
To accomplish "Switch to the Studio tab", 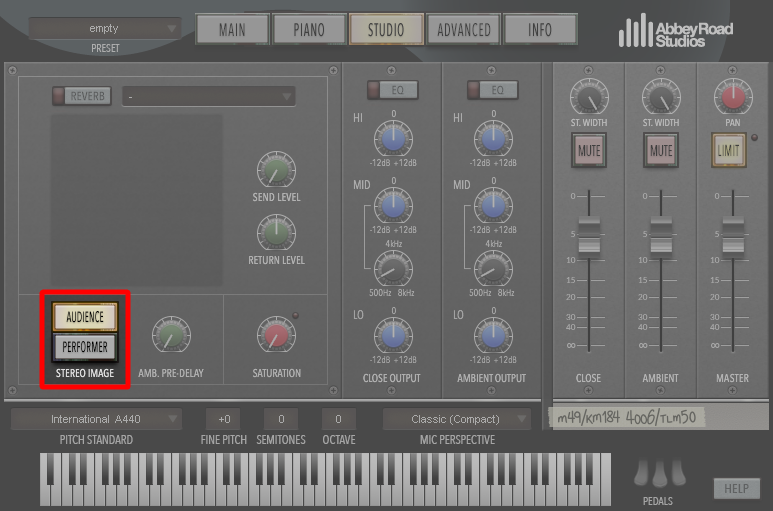I will click(x=386, y=30).
